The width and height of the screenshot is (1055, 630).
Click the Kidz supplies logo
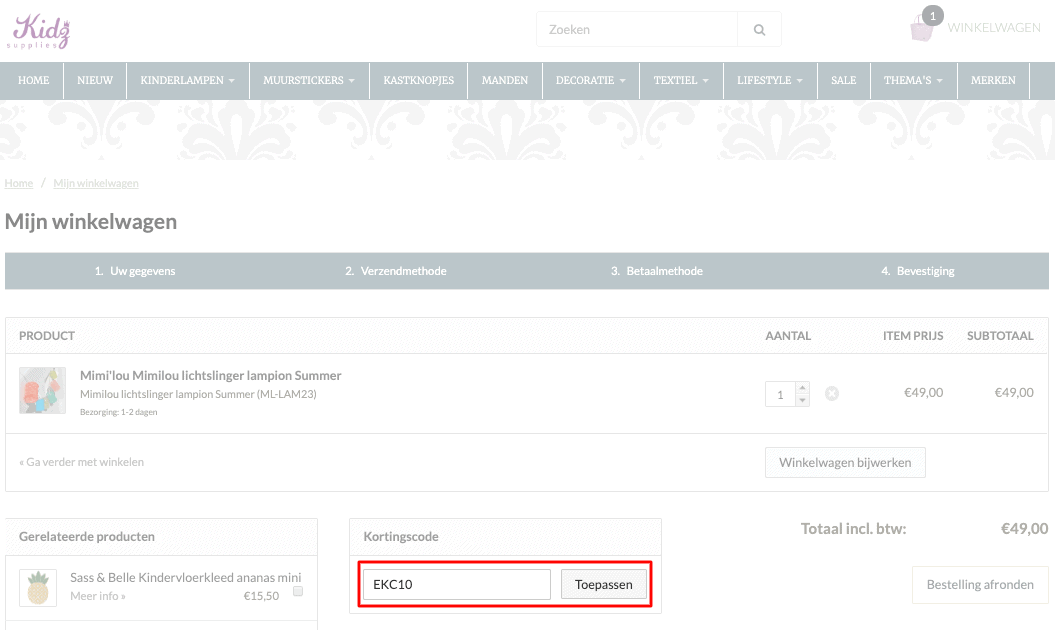[x=38, y=31]
